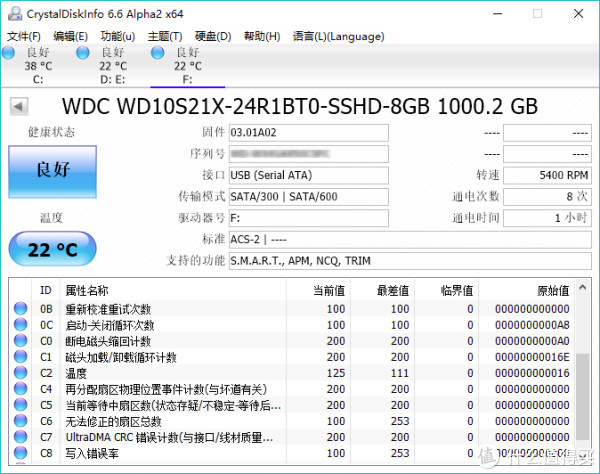The height and width of the screenshot is (474, 600).
Task: Click the 原始值 column header
Action: pos(527,290)
